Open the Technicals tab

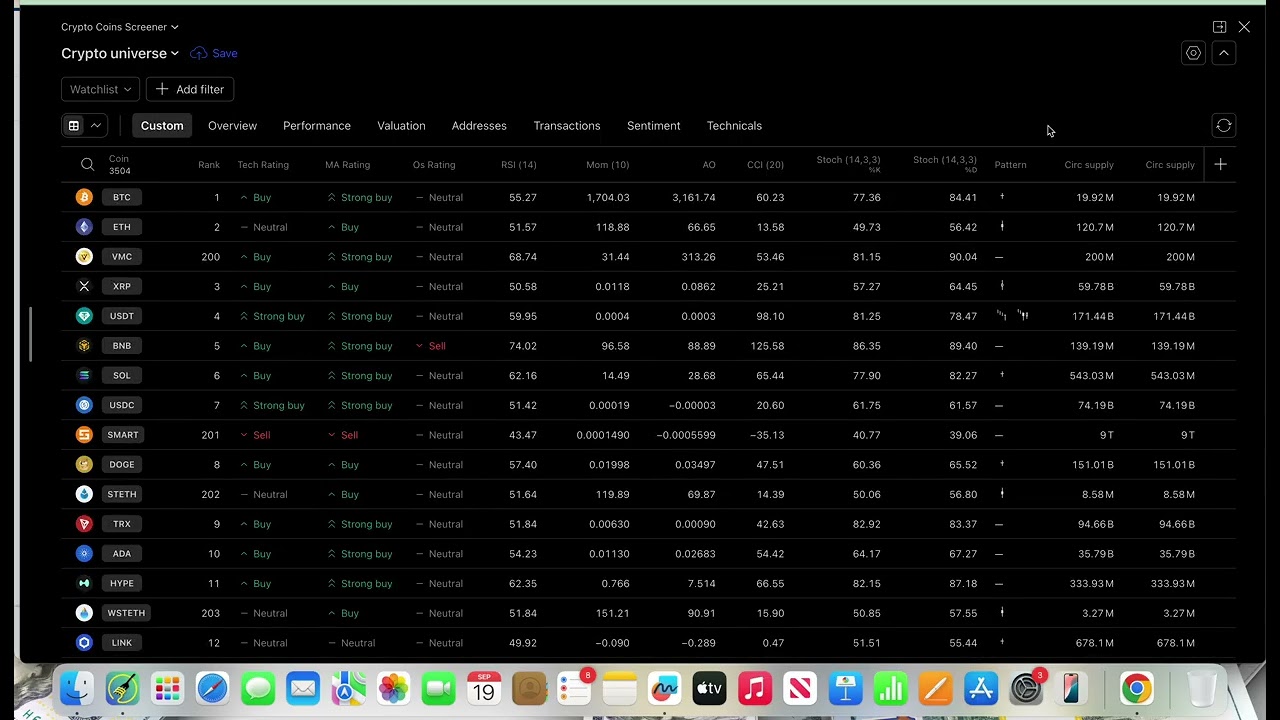734,126
